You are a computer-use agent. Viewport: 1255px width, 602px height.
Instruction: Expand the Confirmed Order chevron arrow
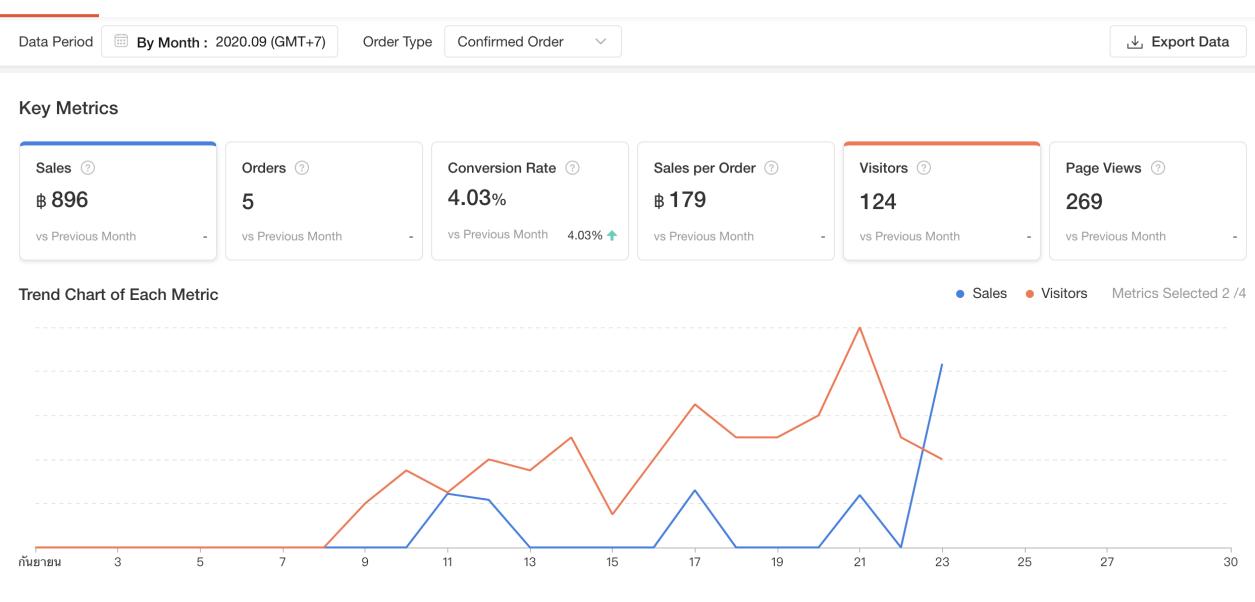tap(601, 42)
